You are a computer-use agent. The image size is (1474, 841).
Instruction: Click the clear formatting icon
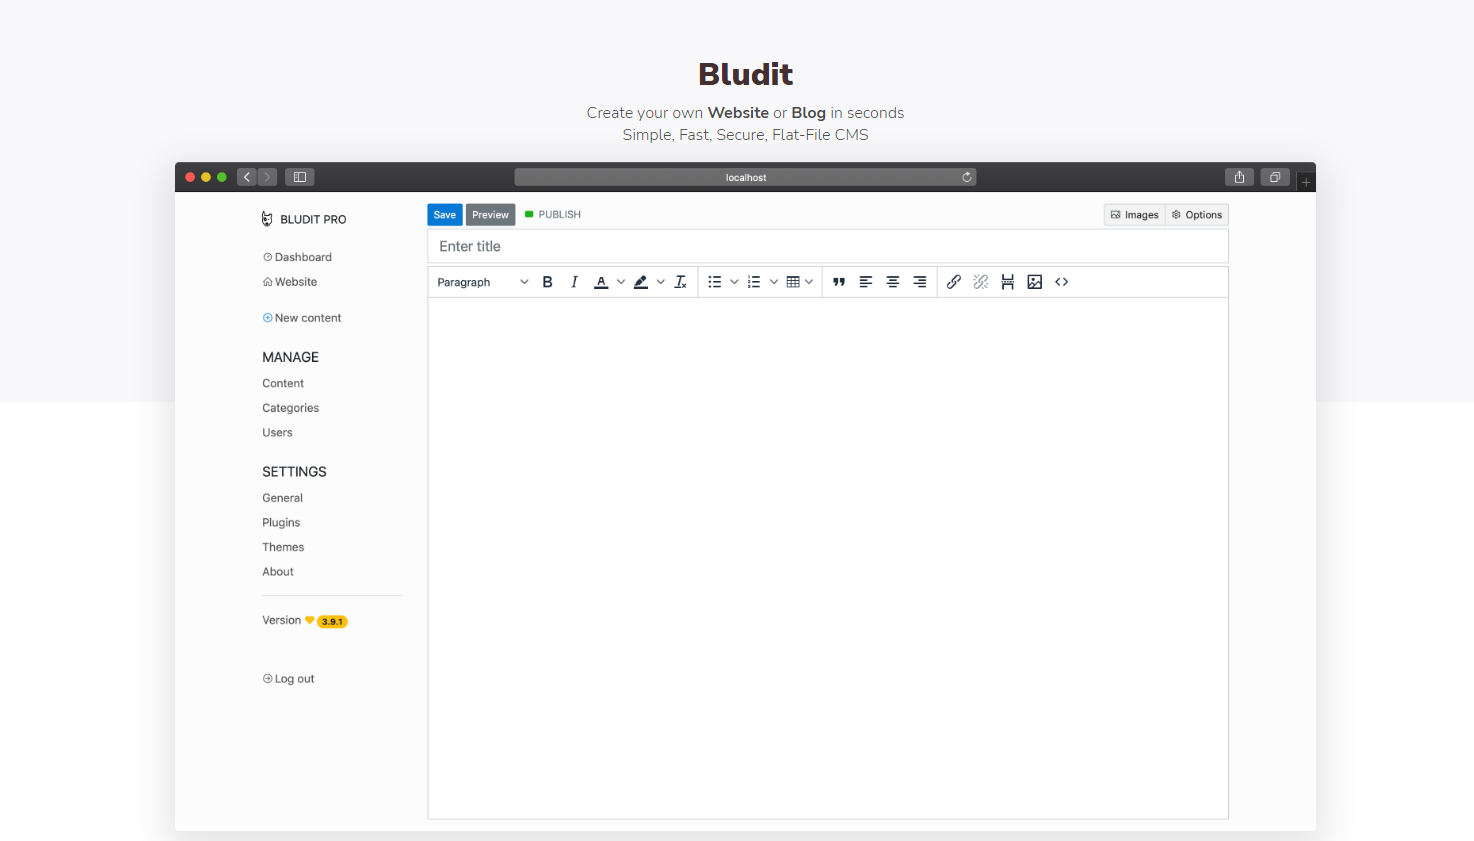pos(681,282)
